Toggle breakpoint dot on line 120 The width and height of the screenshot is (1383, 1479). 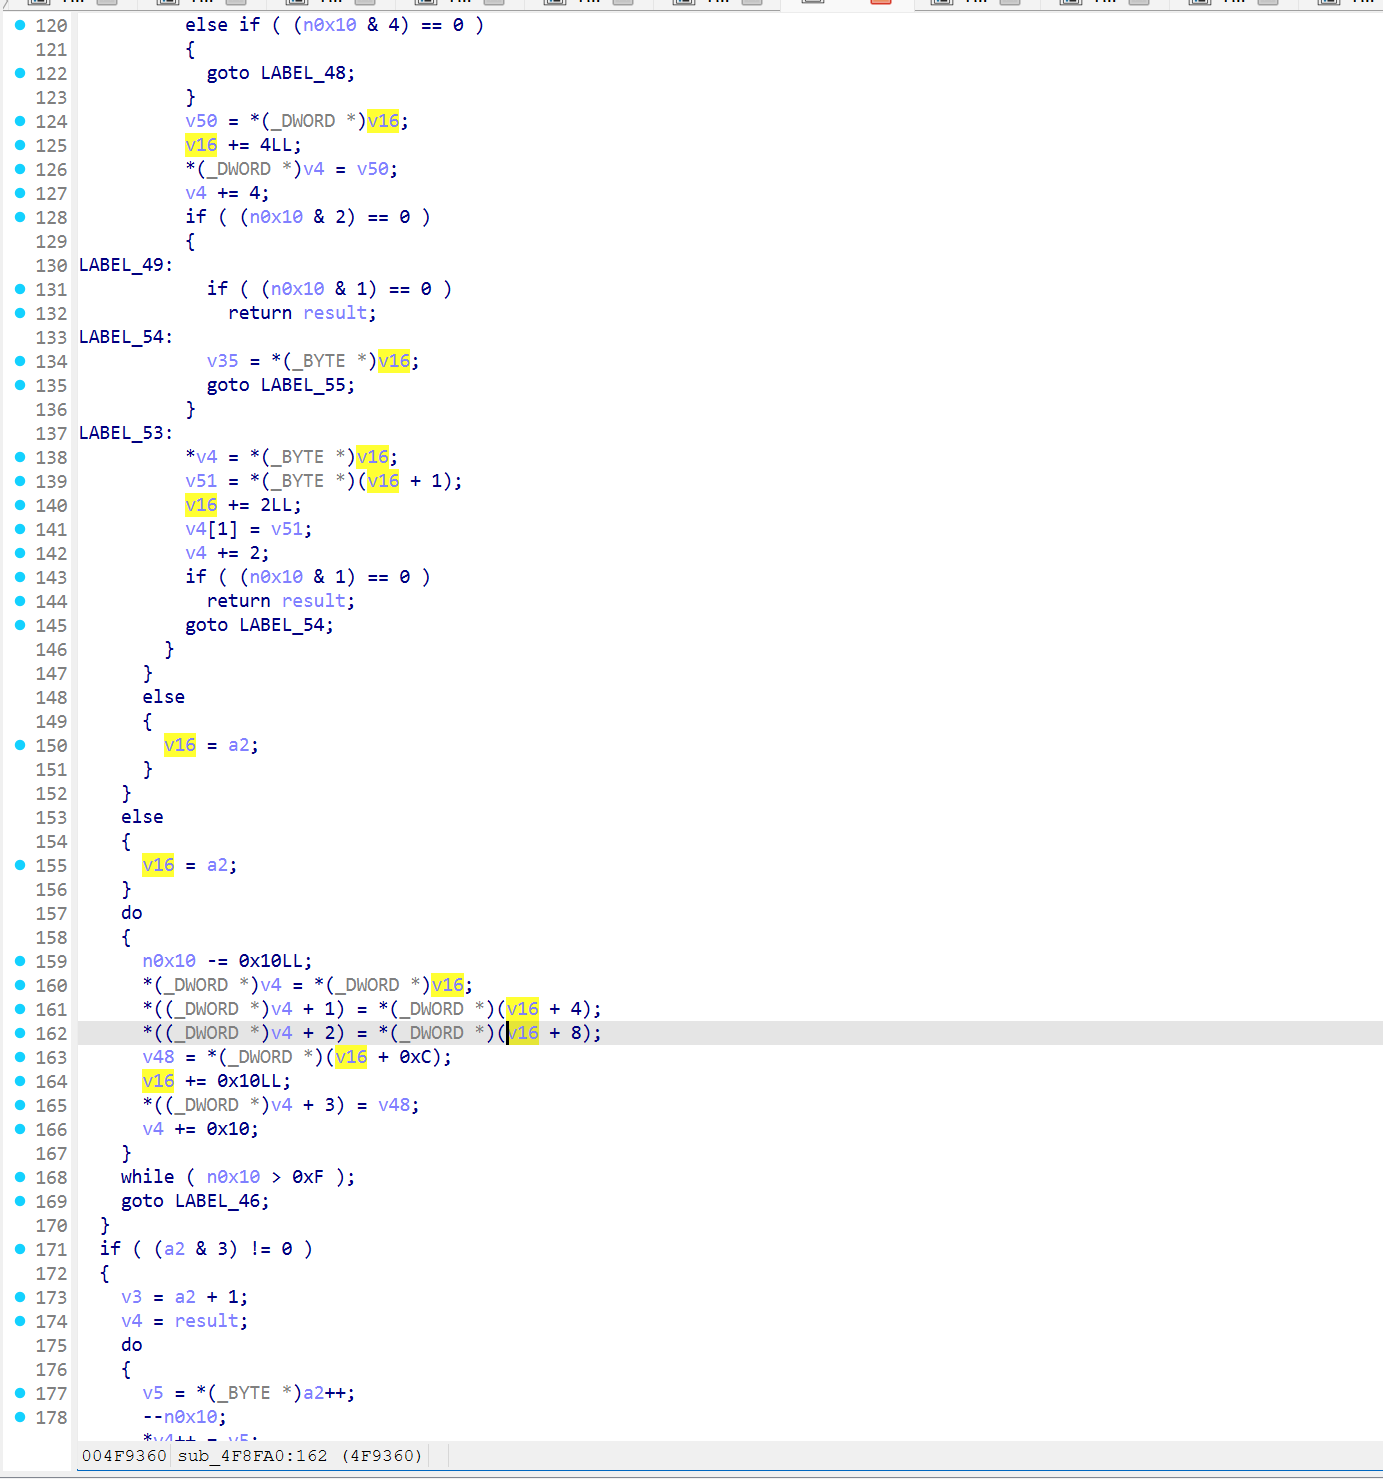point(20,25)
